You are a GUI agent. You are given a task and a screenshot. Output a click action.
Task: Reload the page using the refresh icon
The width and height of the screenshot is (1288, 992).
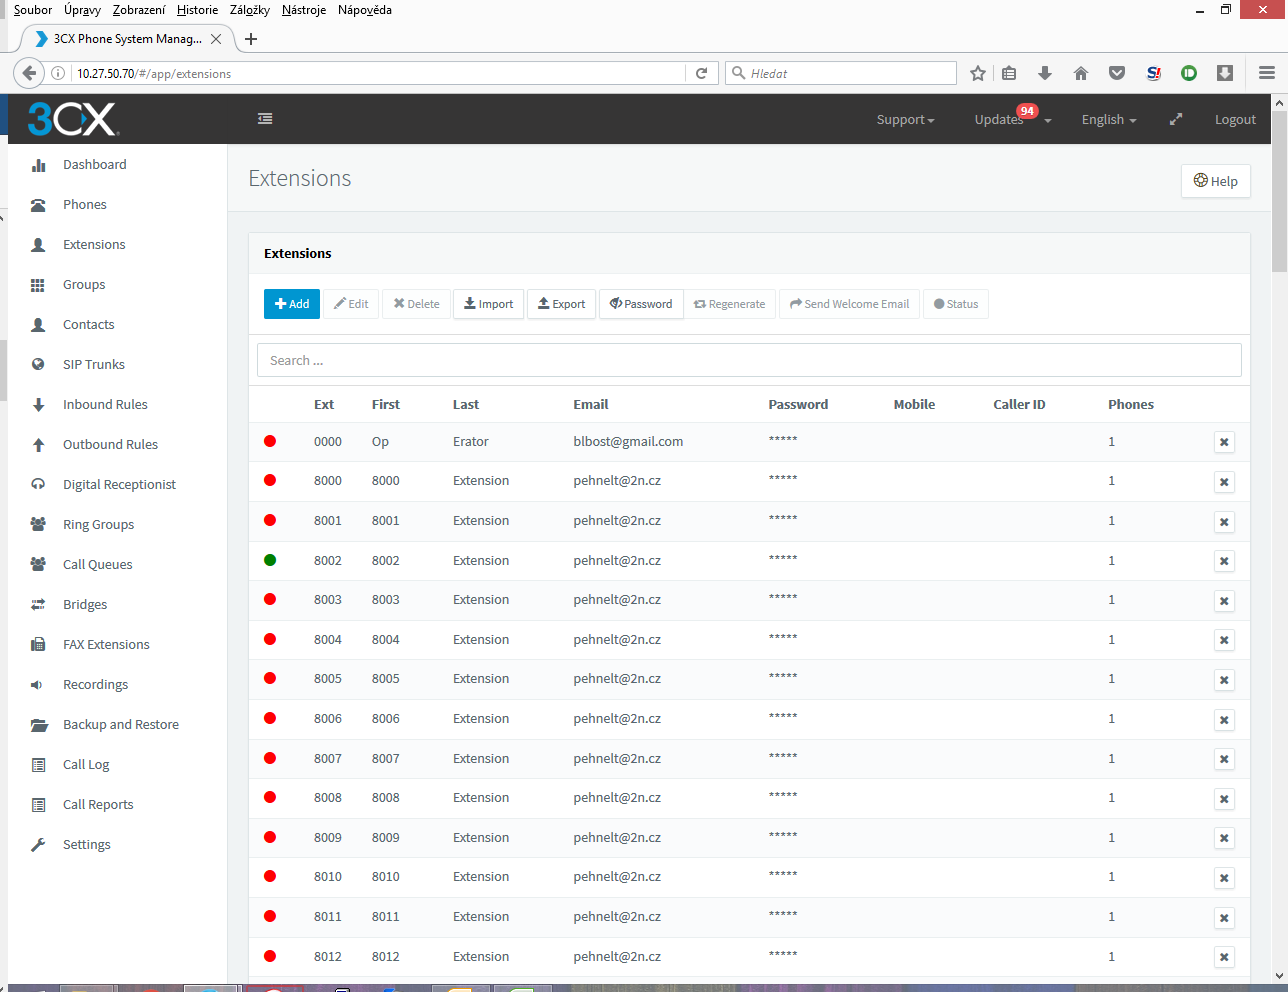(701, 73)
